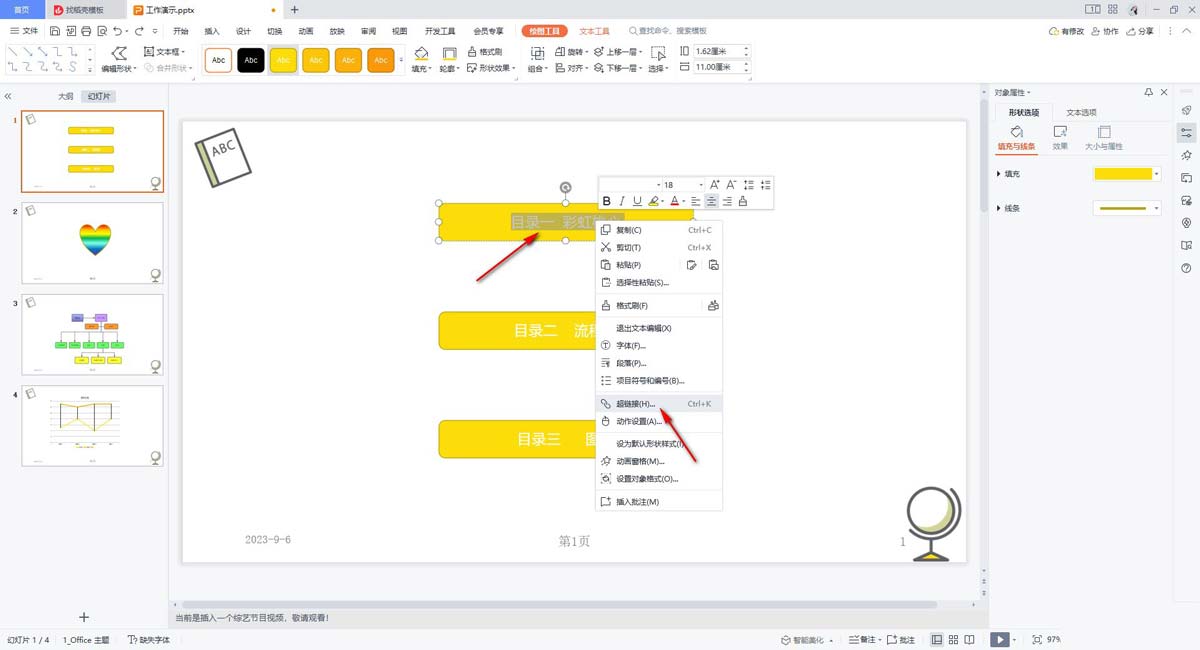Click the 选择 selection pane icon
1200x650 pixels.
[x=658, y=53]
